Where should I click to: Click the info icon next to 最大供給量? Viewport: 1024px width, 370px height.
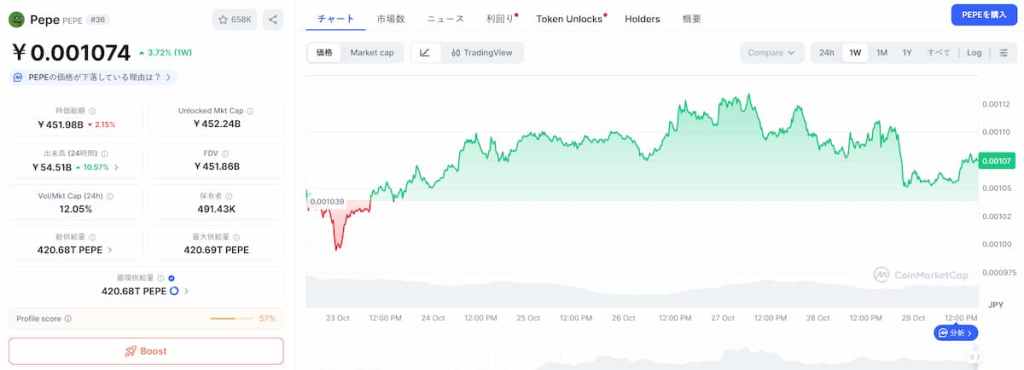(x=236, y=238)
